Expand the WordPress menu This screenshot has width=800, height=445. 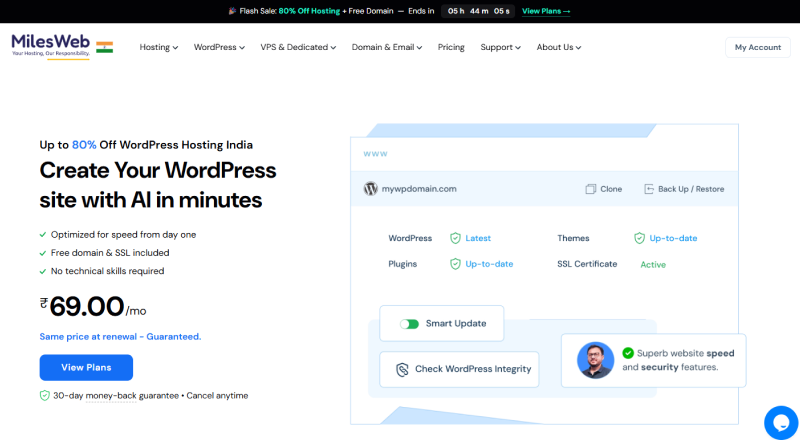[x=219, y=47]
